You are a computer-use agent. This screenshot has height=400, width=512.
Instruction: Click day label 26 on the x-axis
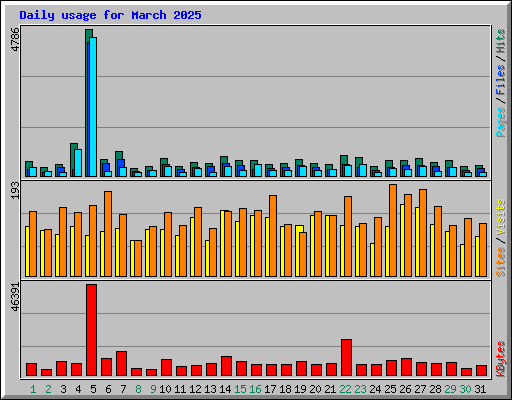point(405,389)
